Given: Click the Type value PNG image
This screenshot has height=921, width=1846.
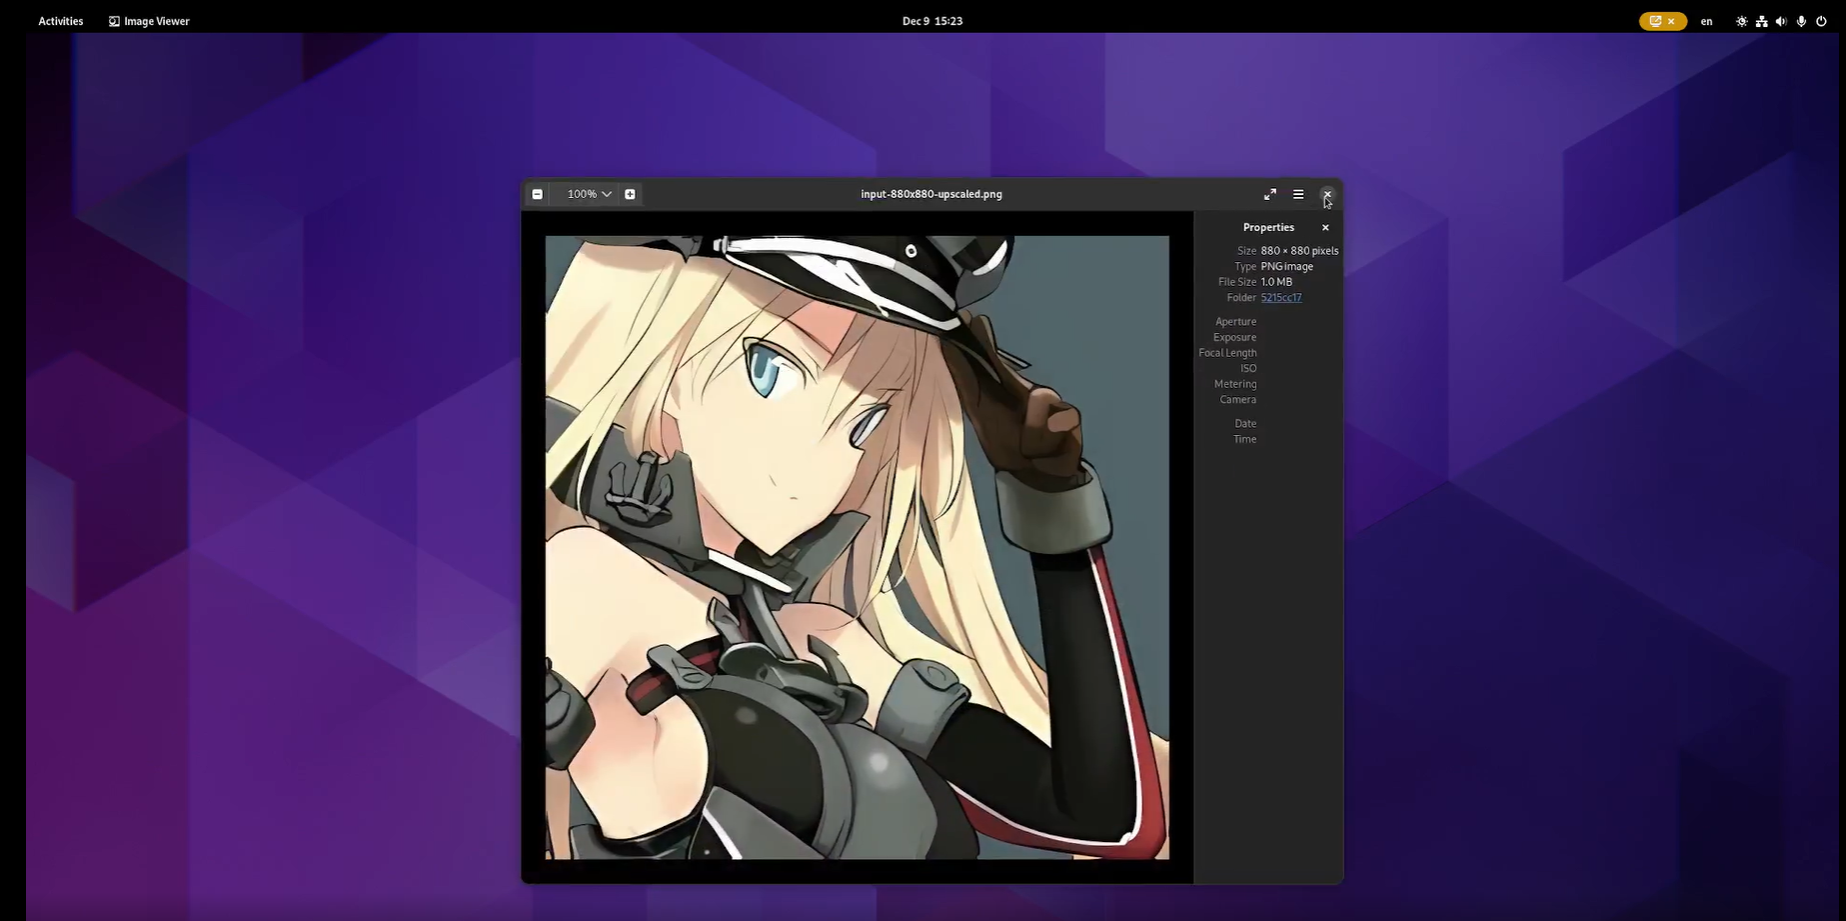Looking at the screenshot, I should (x=1287, y=267).
